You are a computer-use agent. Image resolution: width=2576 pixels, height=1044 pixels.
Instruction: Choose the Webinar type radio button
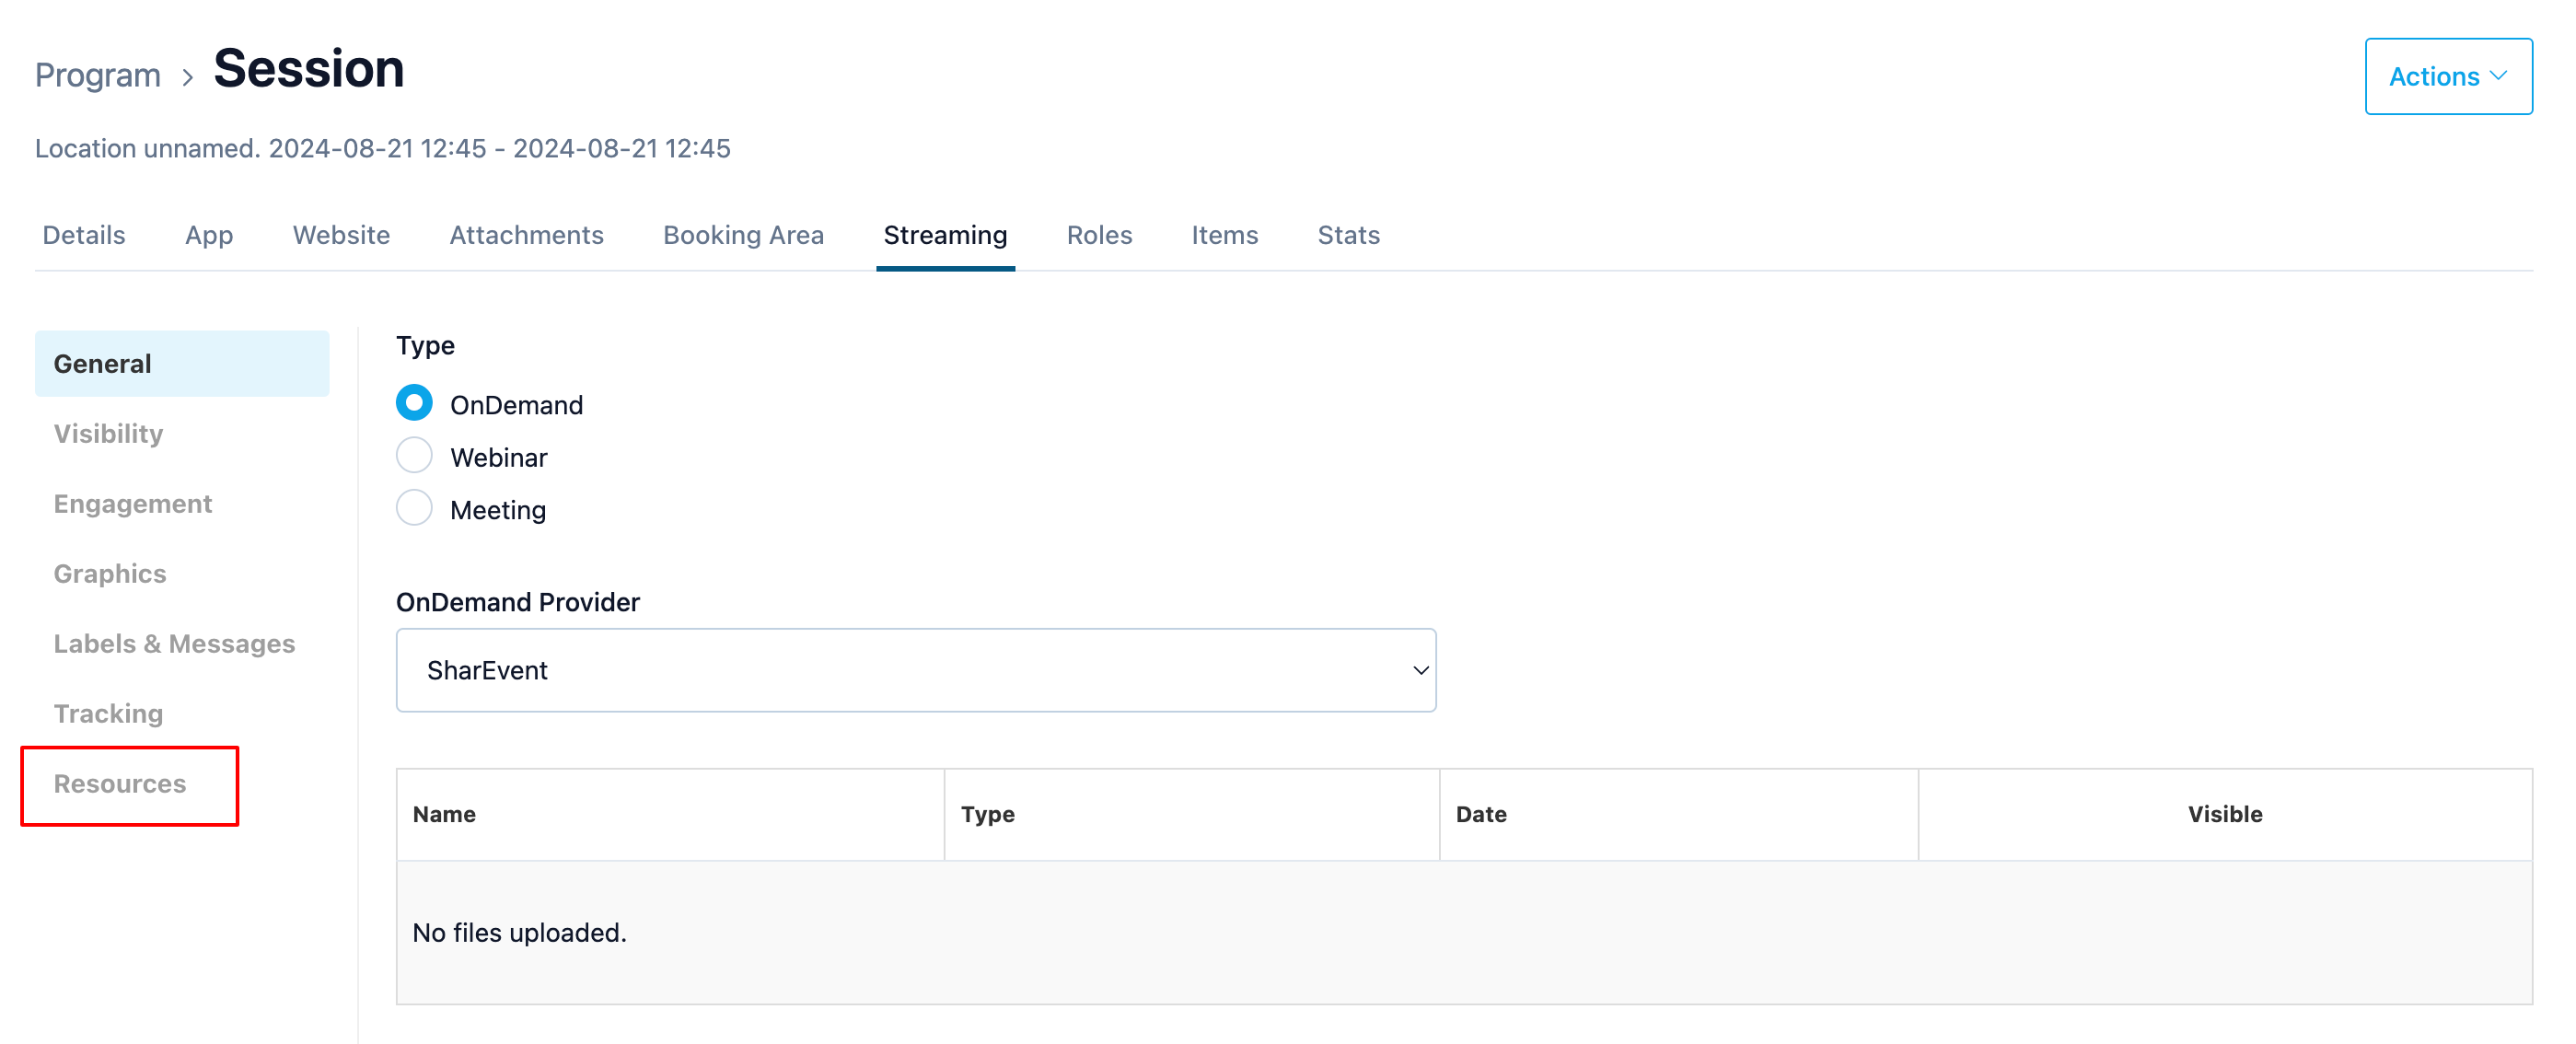coord(414,456)
